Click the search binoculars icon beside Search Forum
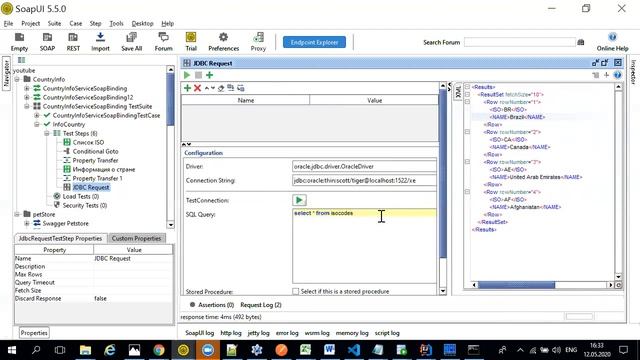 tap(581, 42)
